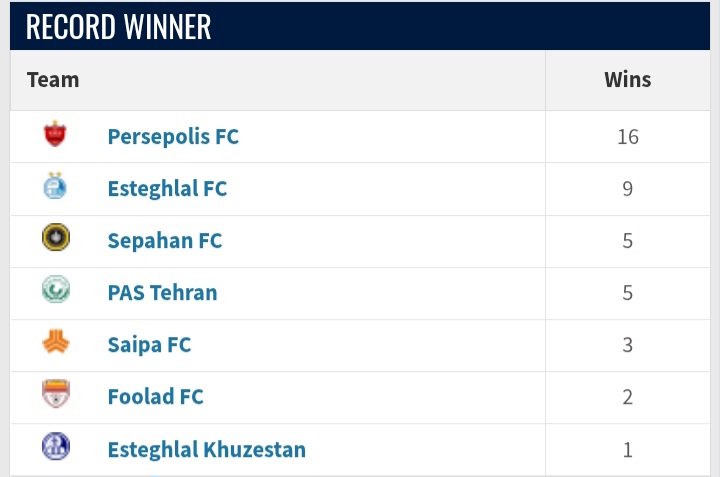Click the PAS Tehran green crest icon
The image size is (720, 477).
pos(56,289)
